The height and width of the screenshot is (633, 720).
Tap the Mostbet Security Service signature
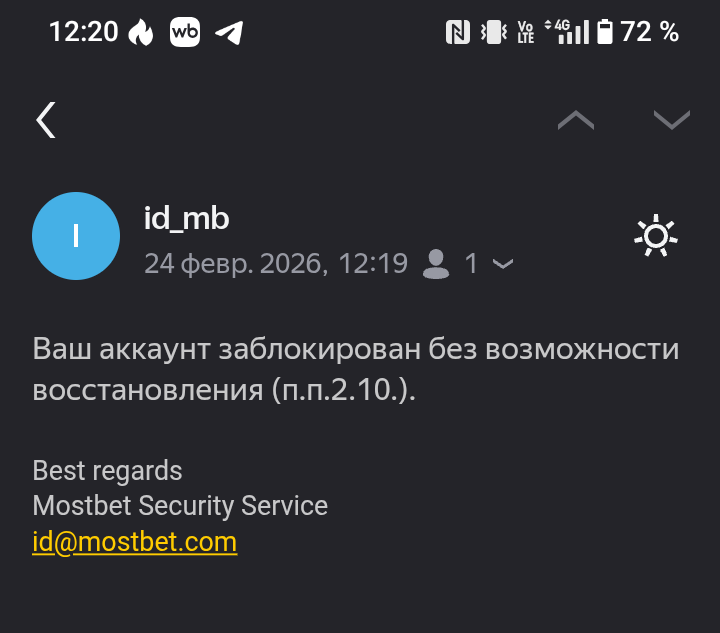[x=180, y=505]
